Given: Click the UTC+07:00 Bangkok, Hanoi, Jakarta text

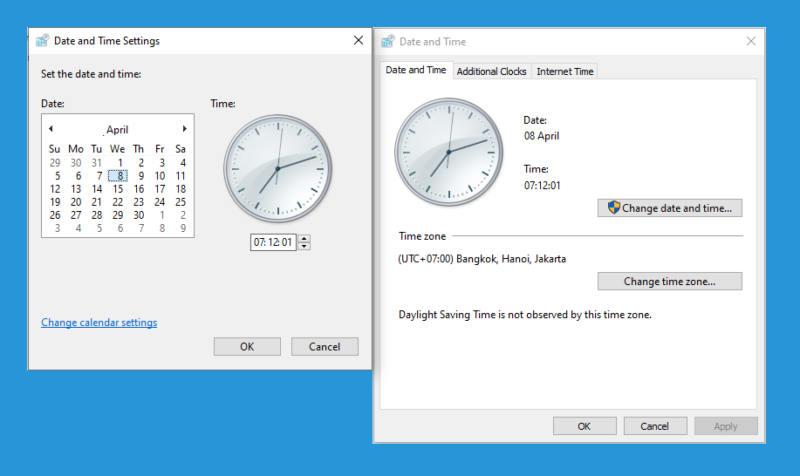Looking at the screenshot, I should tap(482, 259).
